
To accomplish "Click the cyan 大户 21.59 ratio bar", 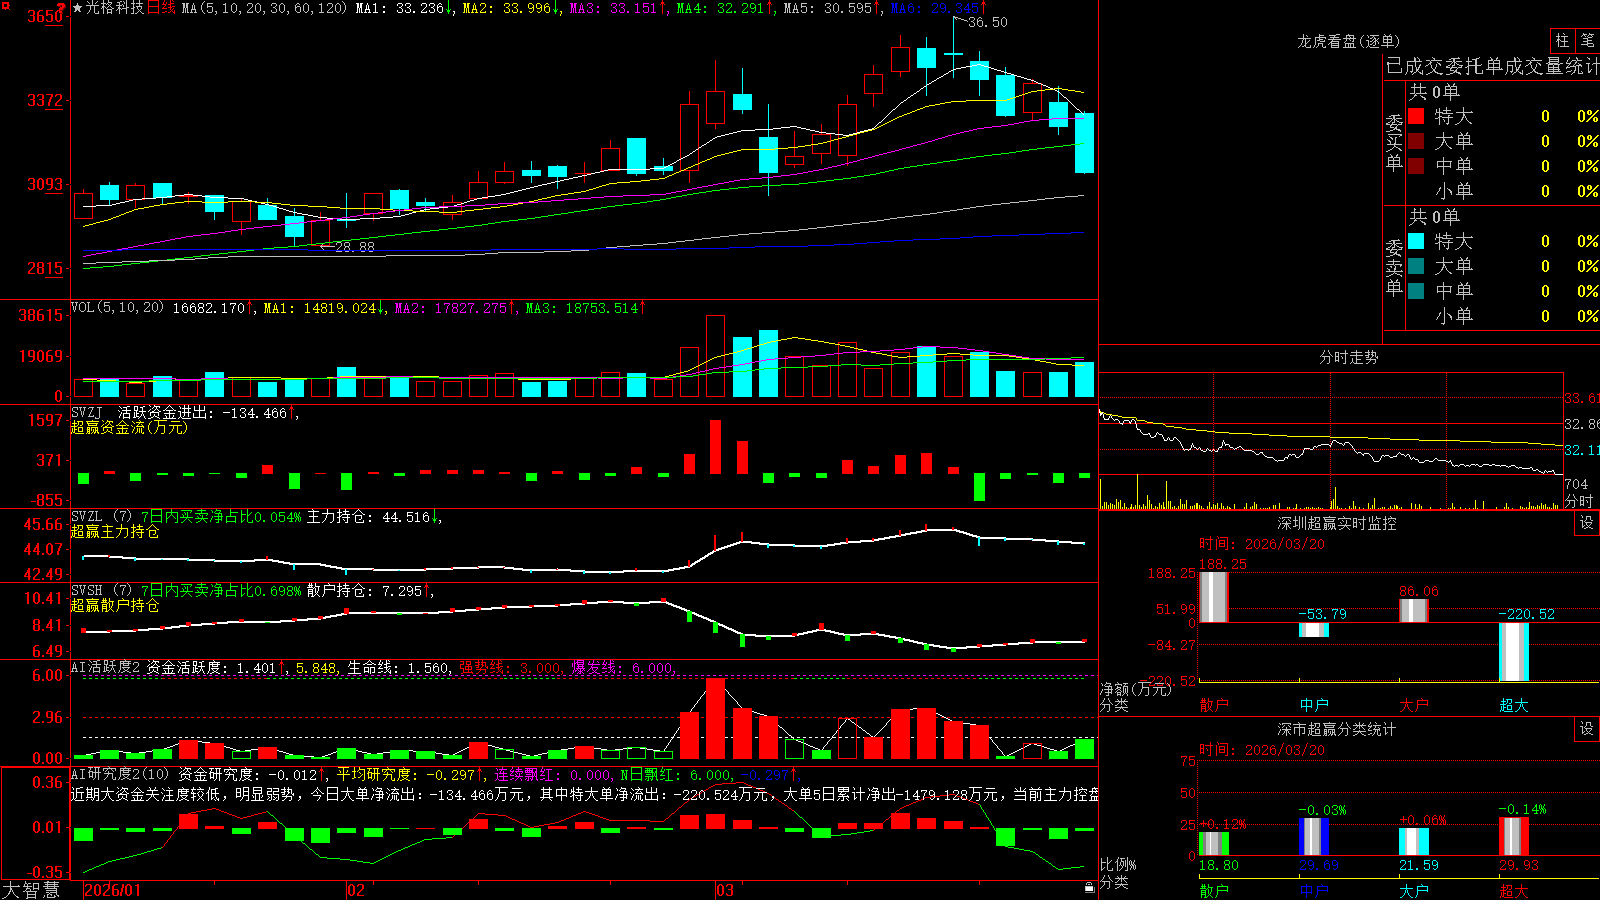I will point(1414,842).
